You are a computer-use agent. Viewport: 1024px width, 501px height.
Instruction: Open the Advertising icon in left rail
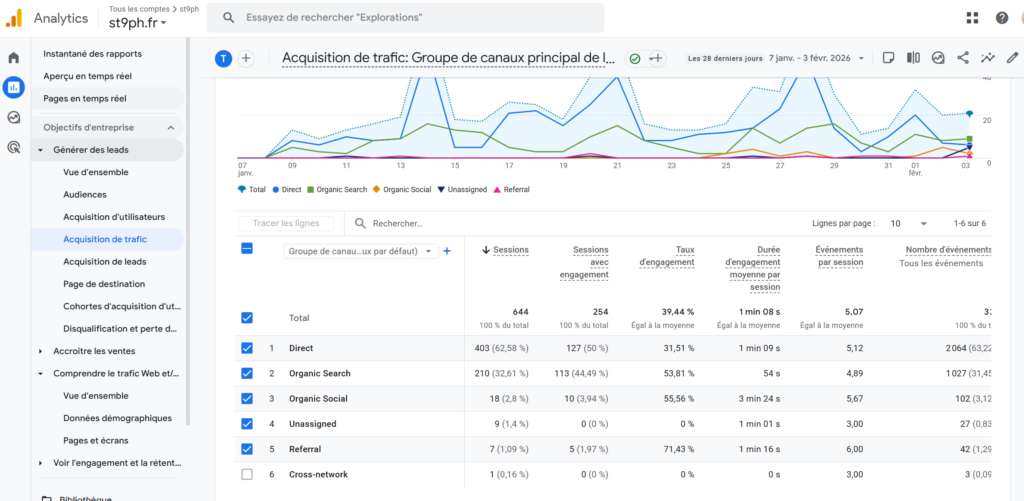click(14, 147)
